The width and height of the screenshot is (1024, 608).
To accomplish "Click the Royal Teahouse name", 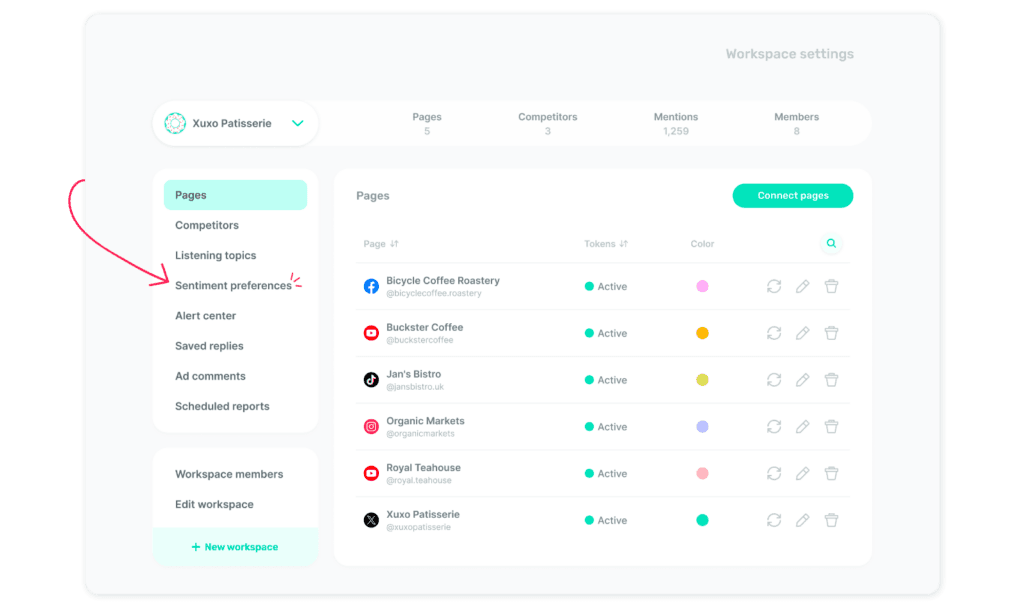I will (x=423, y=468).
